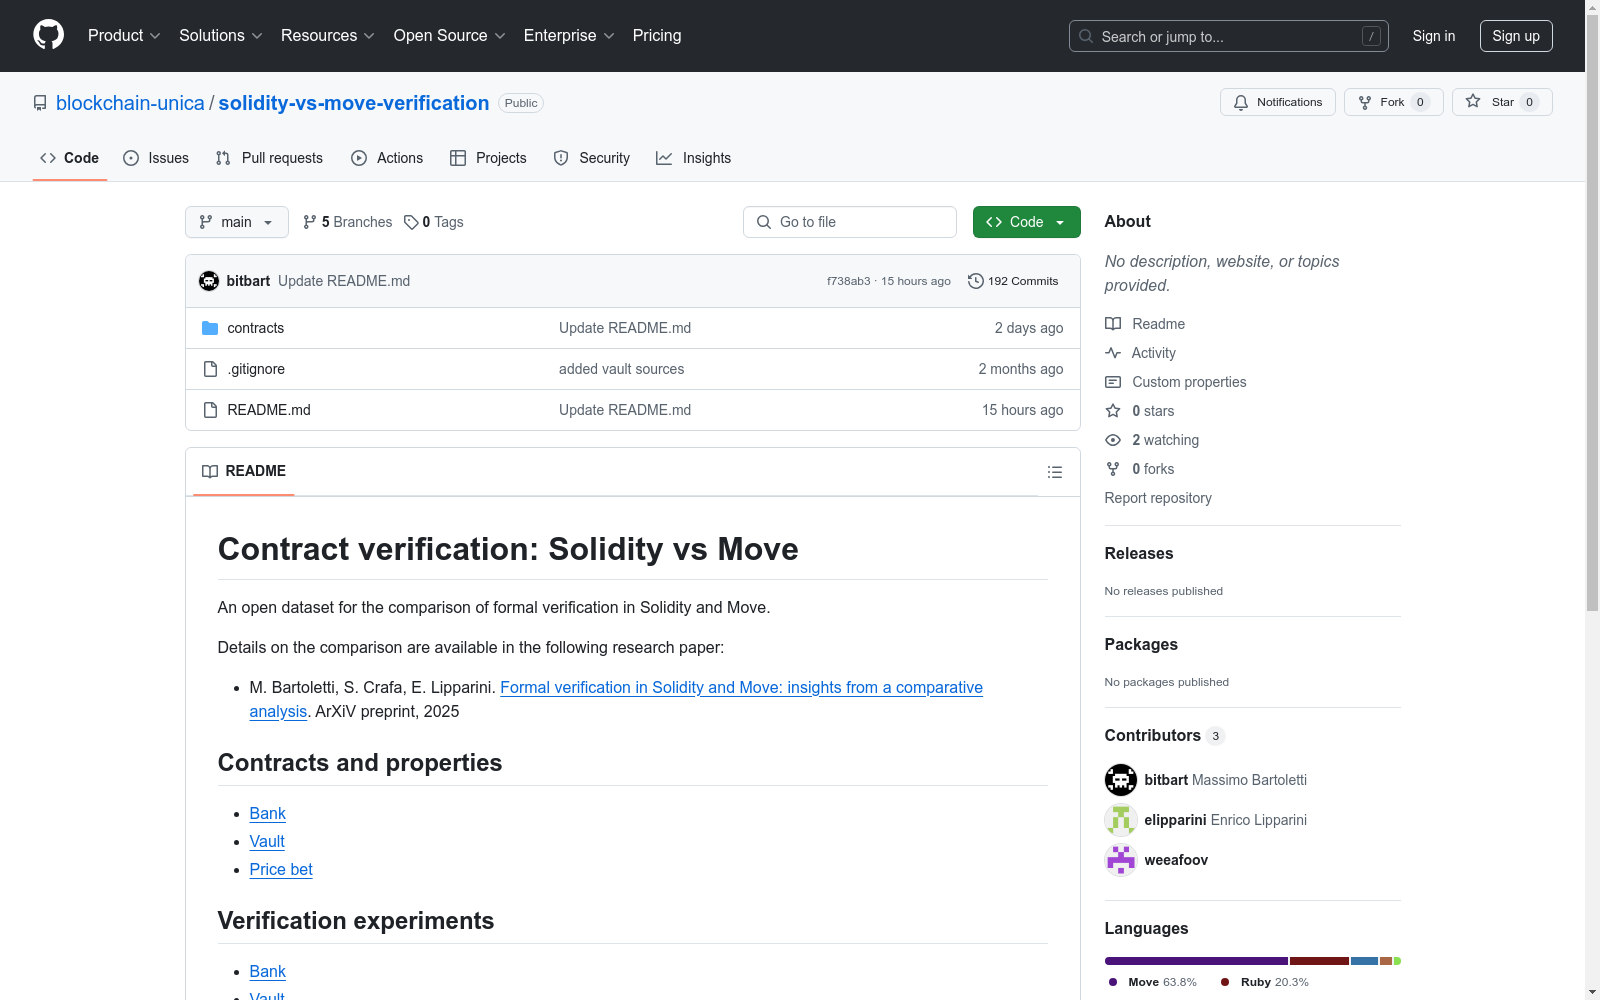1600x1000 pixels.
Task: Click the Sign in link
Action: (1434, 36)
